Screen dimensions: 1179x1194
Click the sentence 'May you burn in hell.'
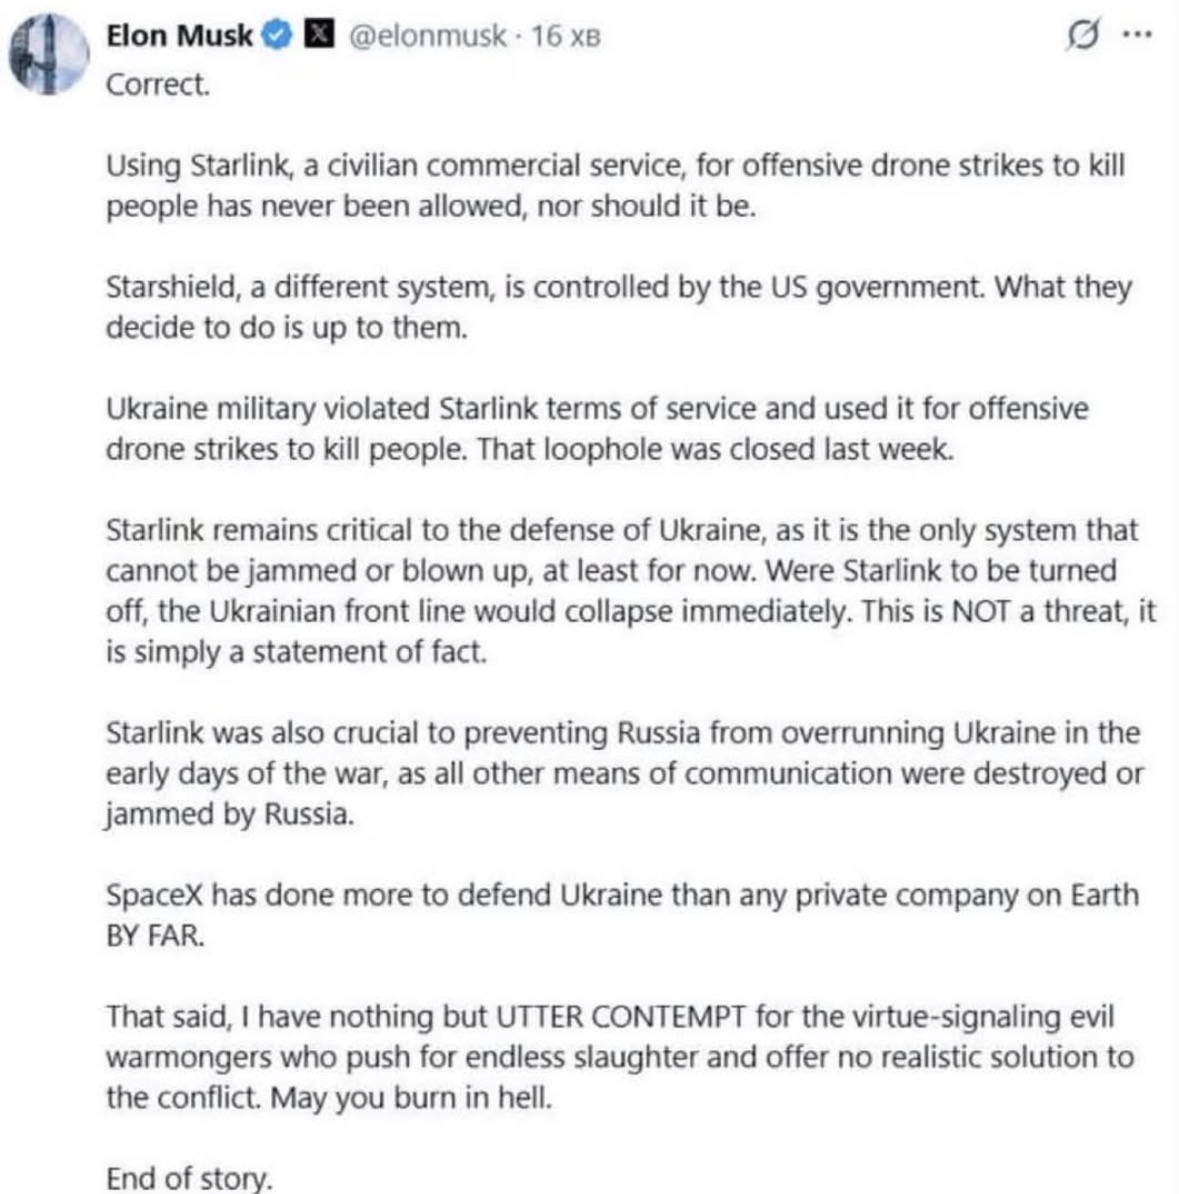click(411, 1098)
